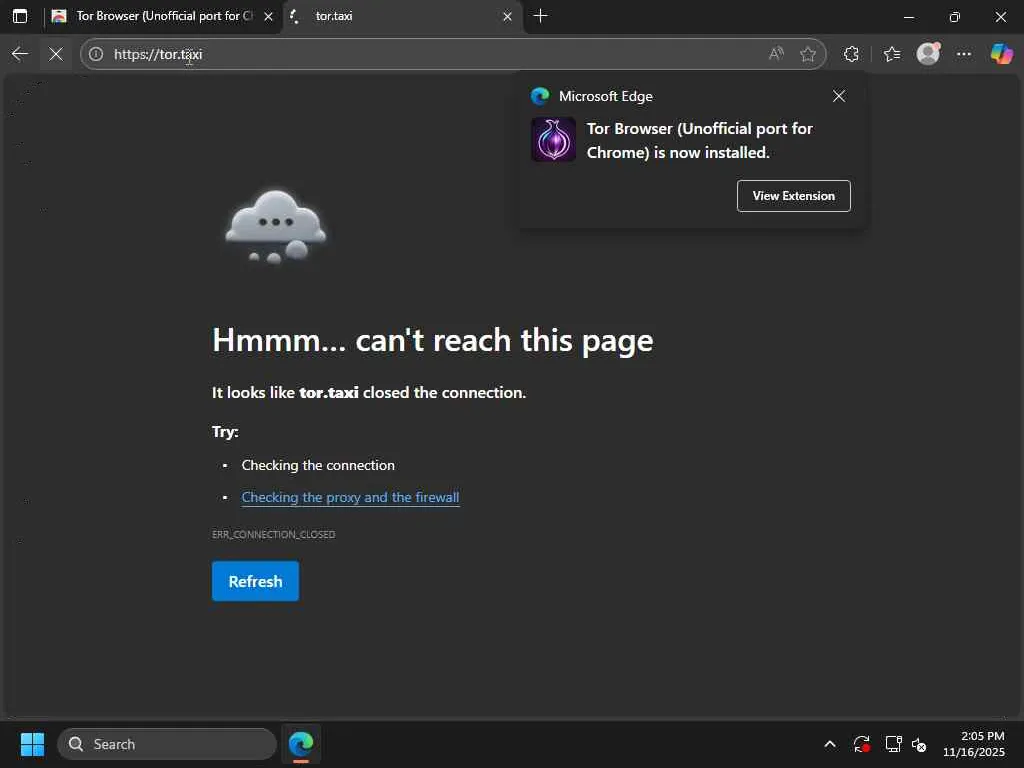1024x768 pixels.
Task: Launch Copilot from the toolbar
Action: [x=1001, y=54]
